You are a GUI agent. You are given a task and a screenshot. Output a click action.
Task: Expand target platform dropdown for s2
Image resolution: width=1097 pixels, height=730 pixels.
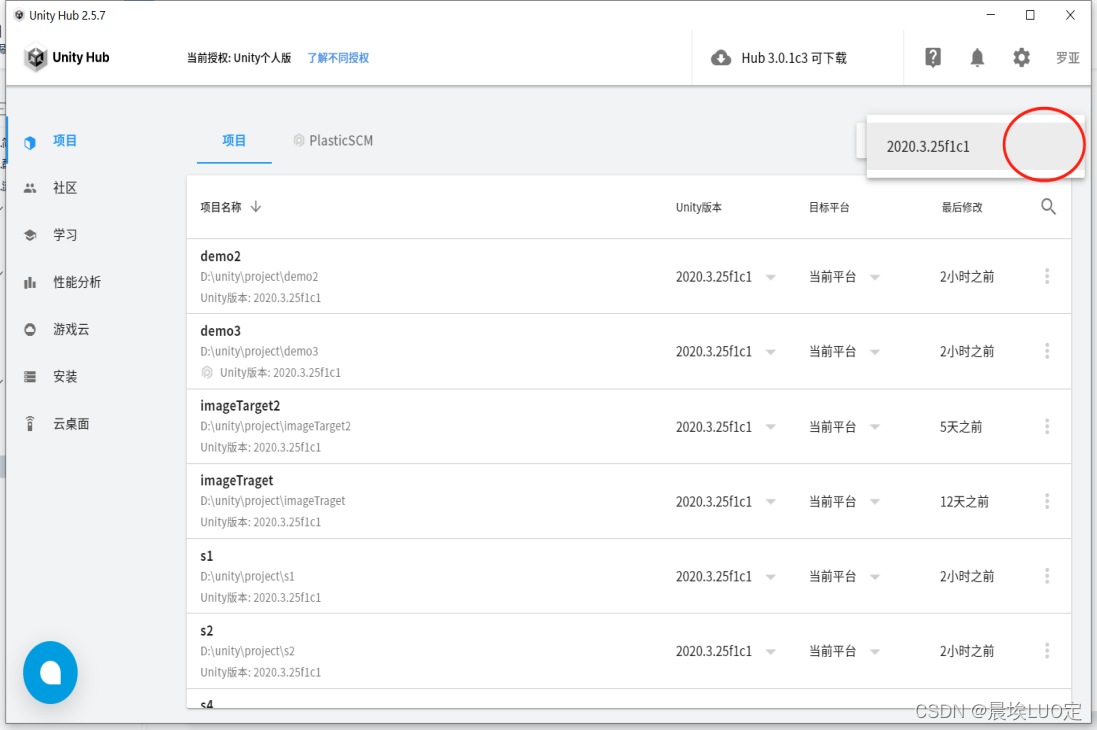click(x=875, y=652)
